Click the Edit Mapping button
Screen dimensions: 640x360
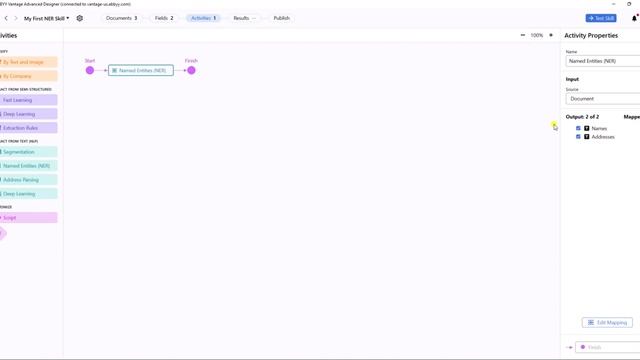click(x=607, y=322)
